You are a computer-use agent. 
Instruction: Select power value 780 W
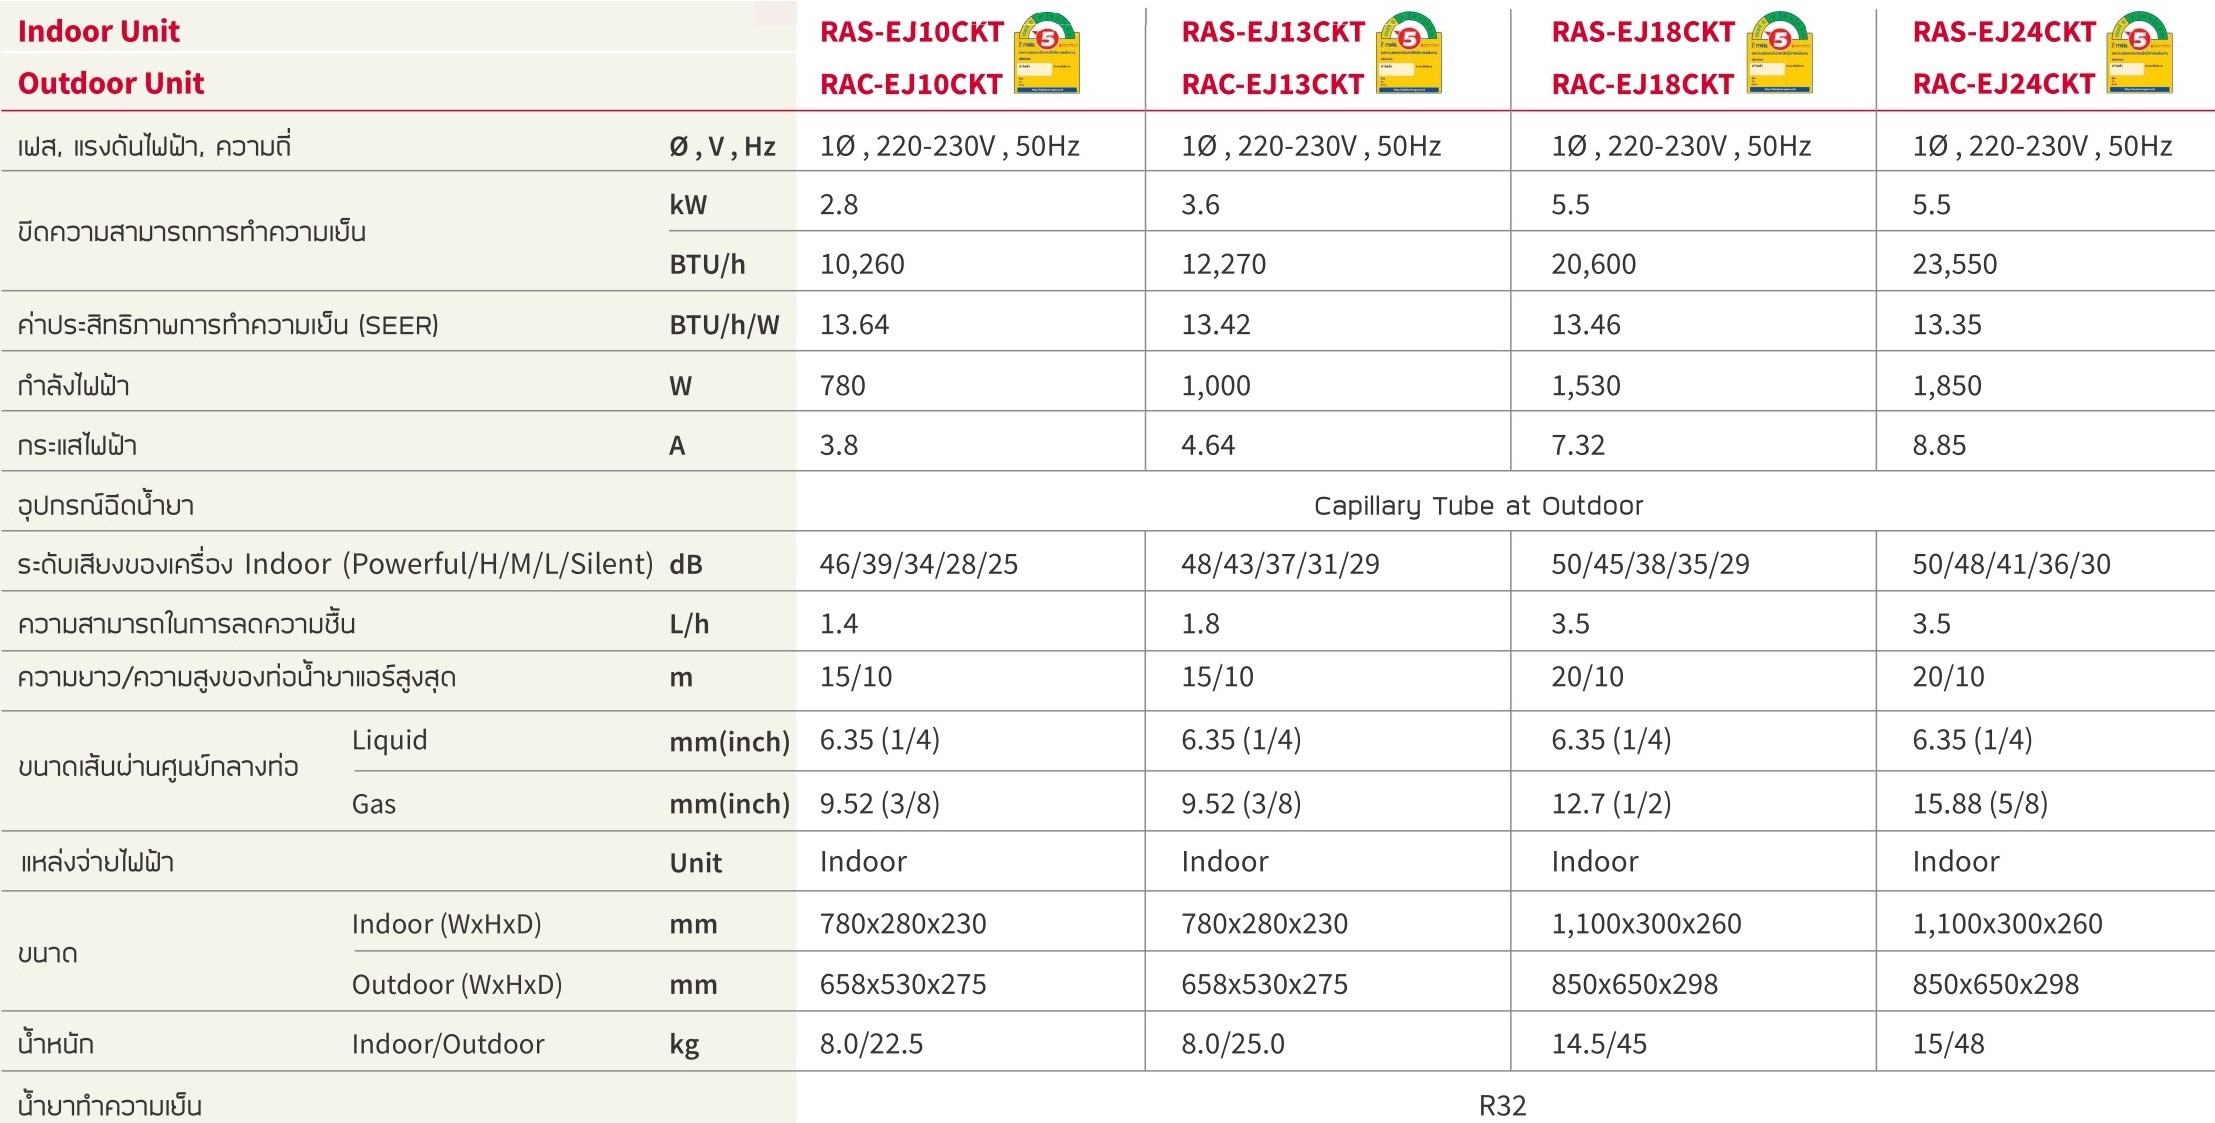pos(843,386)
